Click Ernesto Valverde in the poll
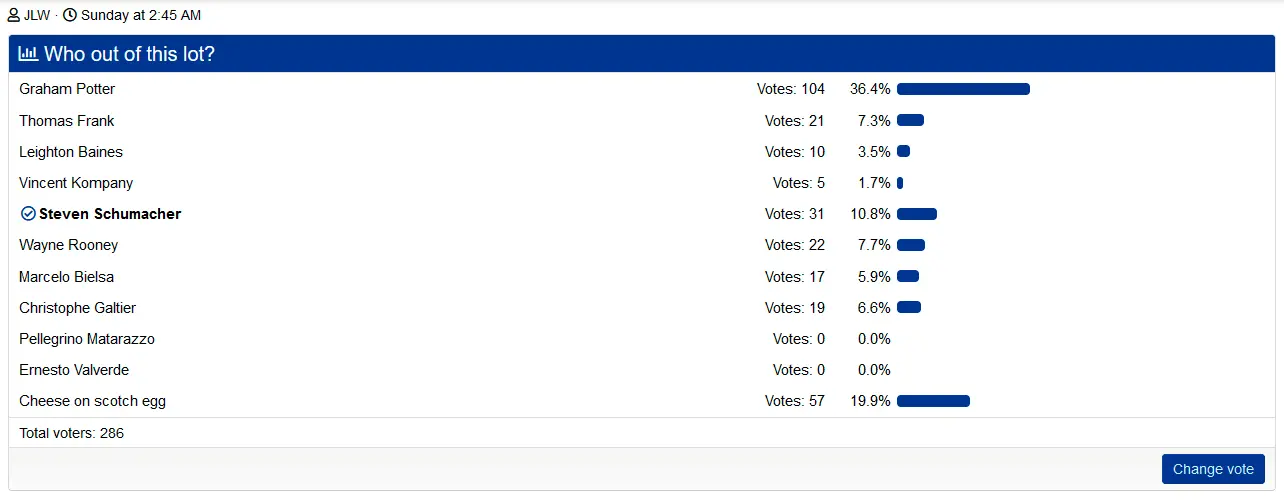Viewport: 1284px width, 501px height. (x=74, y=370)
